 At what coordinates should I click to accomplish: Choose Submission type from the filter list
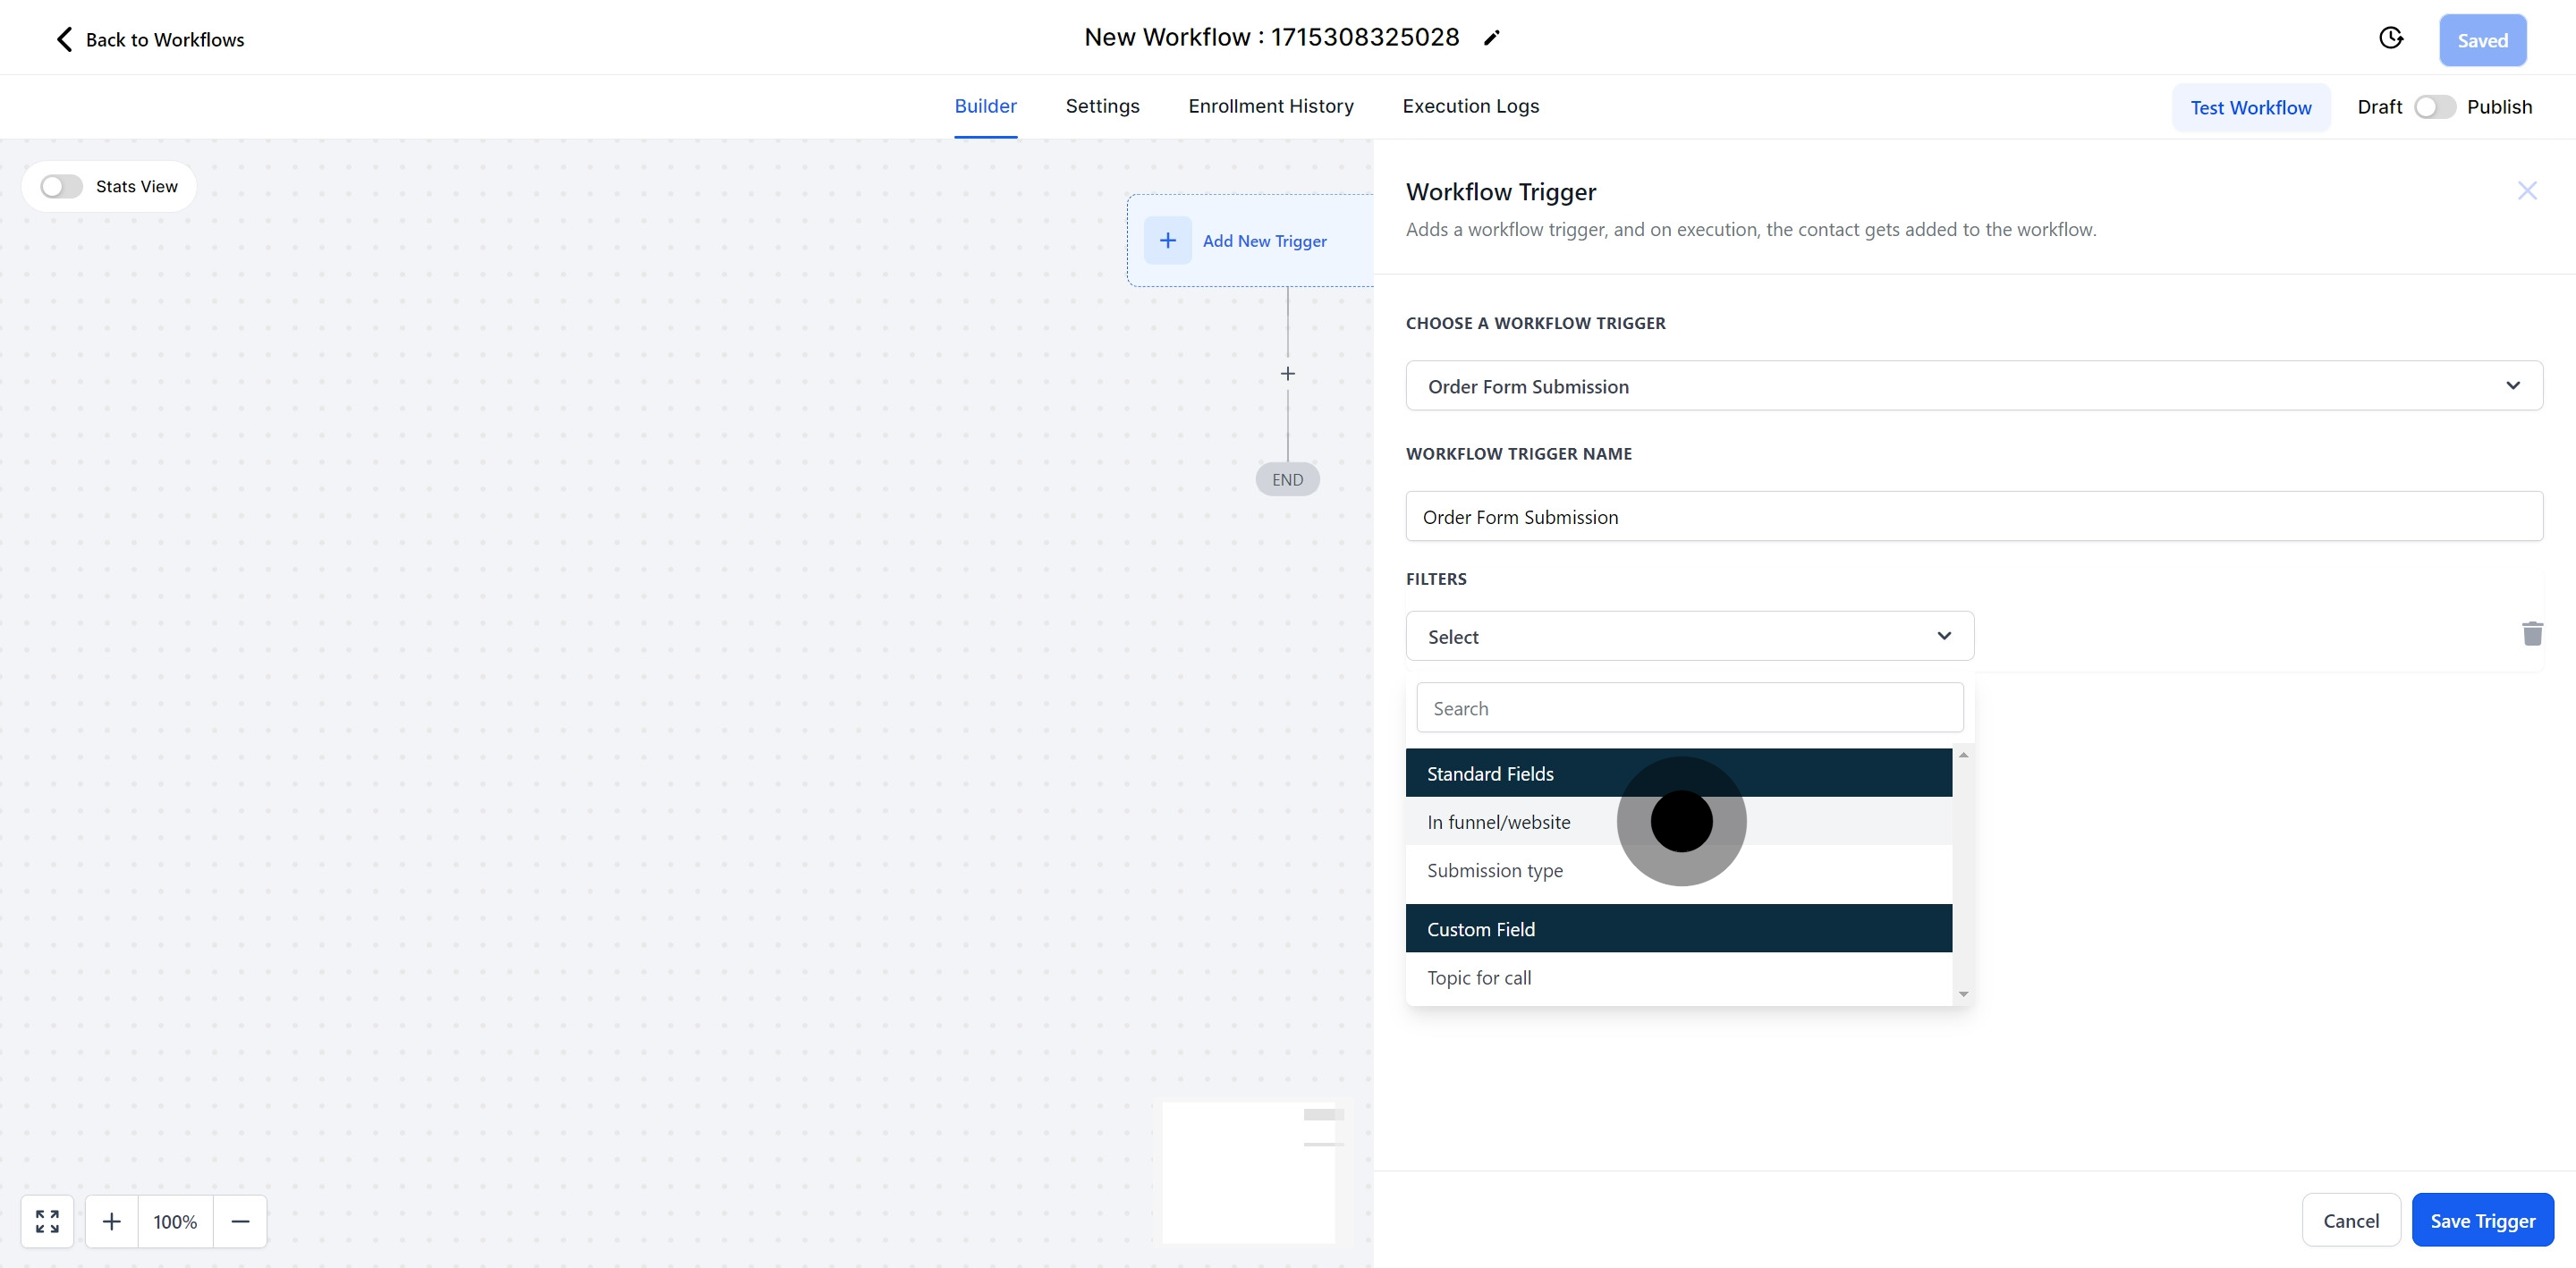pos(1494,870)
